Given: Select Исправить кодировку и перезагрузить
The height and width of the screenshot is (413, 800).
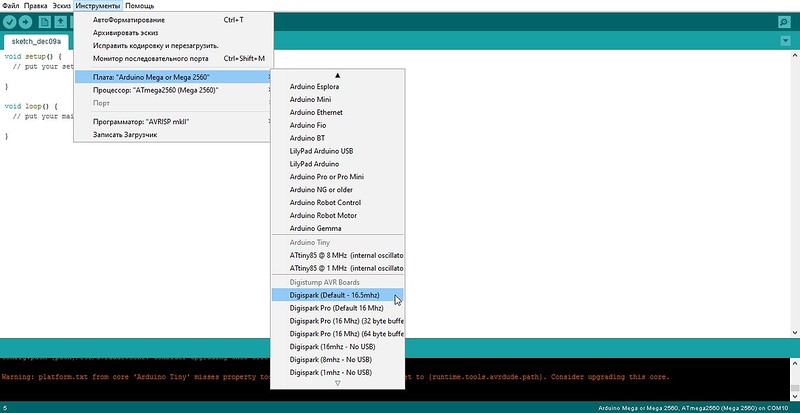Looking at the screenshot, I should point(172,45).
